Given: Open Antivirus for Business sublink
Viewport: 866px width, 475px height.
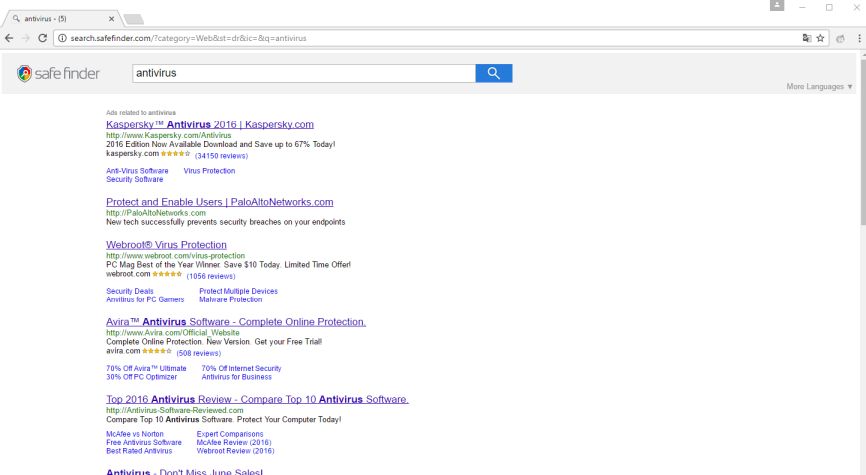Looking at the screenshot, I should (236, 377).
